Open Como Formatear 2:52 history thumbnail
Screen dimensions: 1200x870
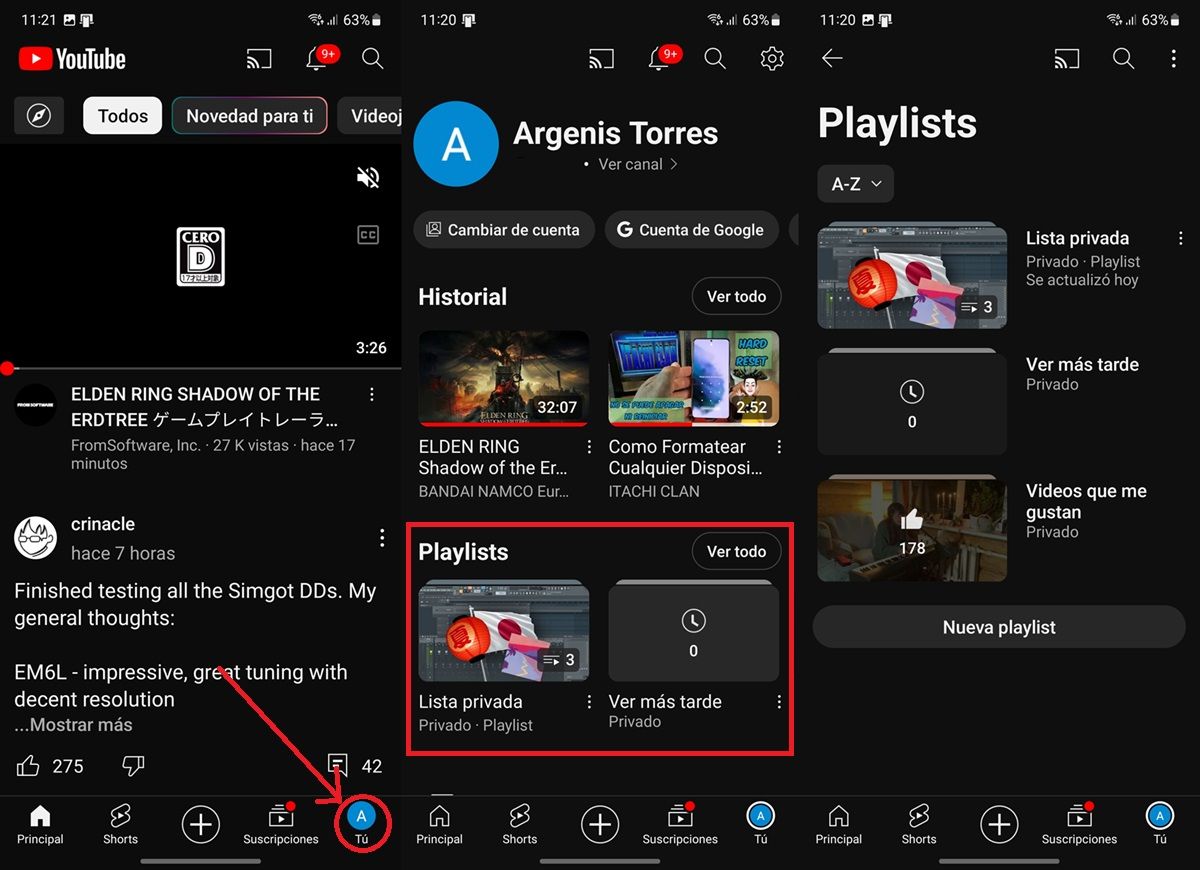693,378
